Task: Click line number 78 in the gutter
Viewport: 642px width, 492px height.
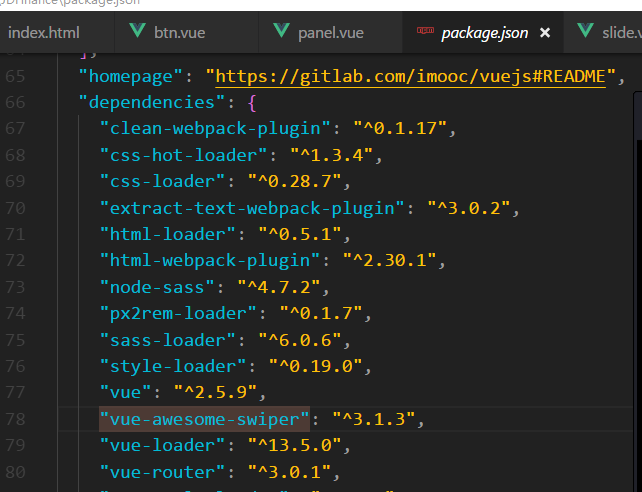Action: click(x=15, y=420)
